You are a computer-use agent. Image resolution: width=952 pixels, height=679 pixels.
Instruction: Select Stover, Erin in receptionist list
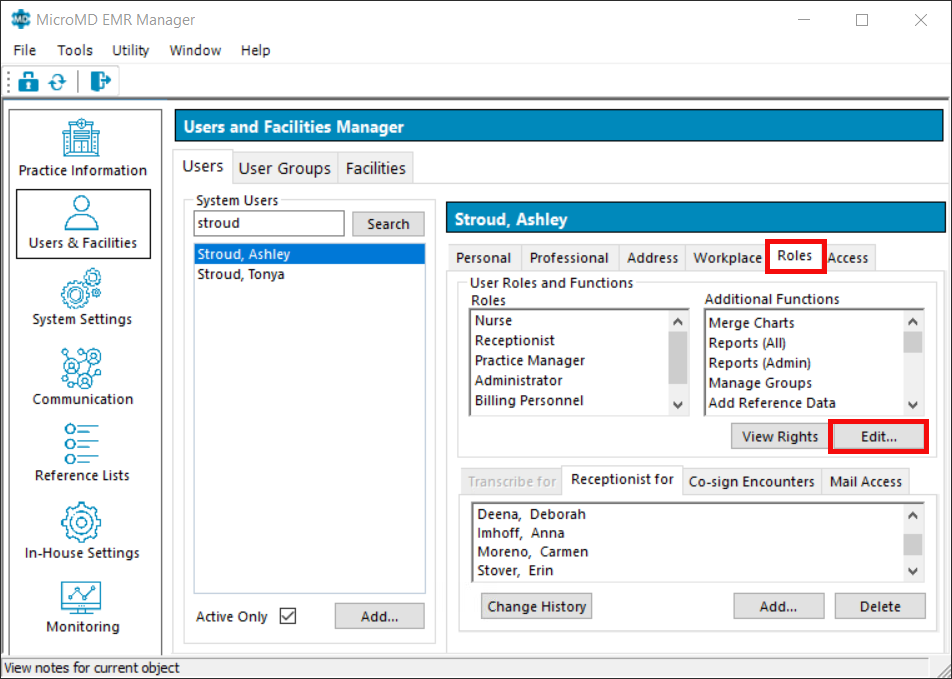point(688,571)
